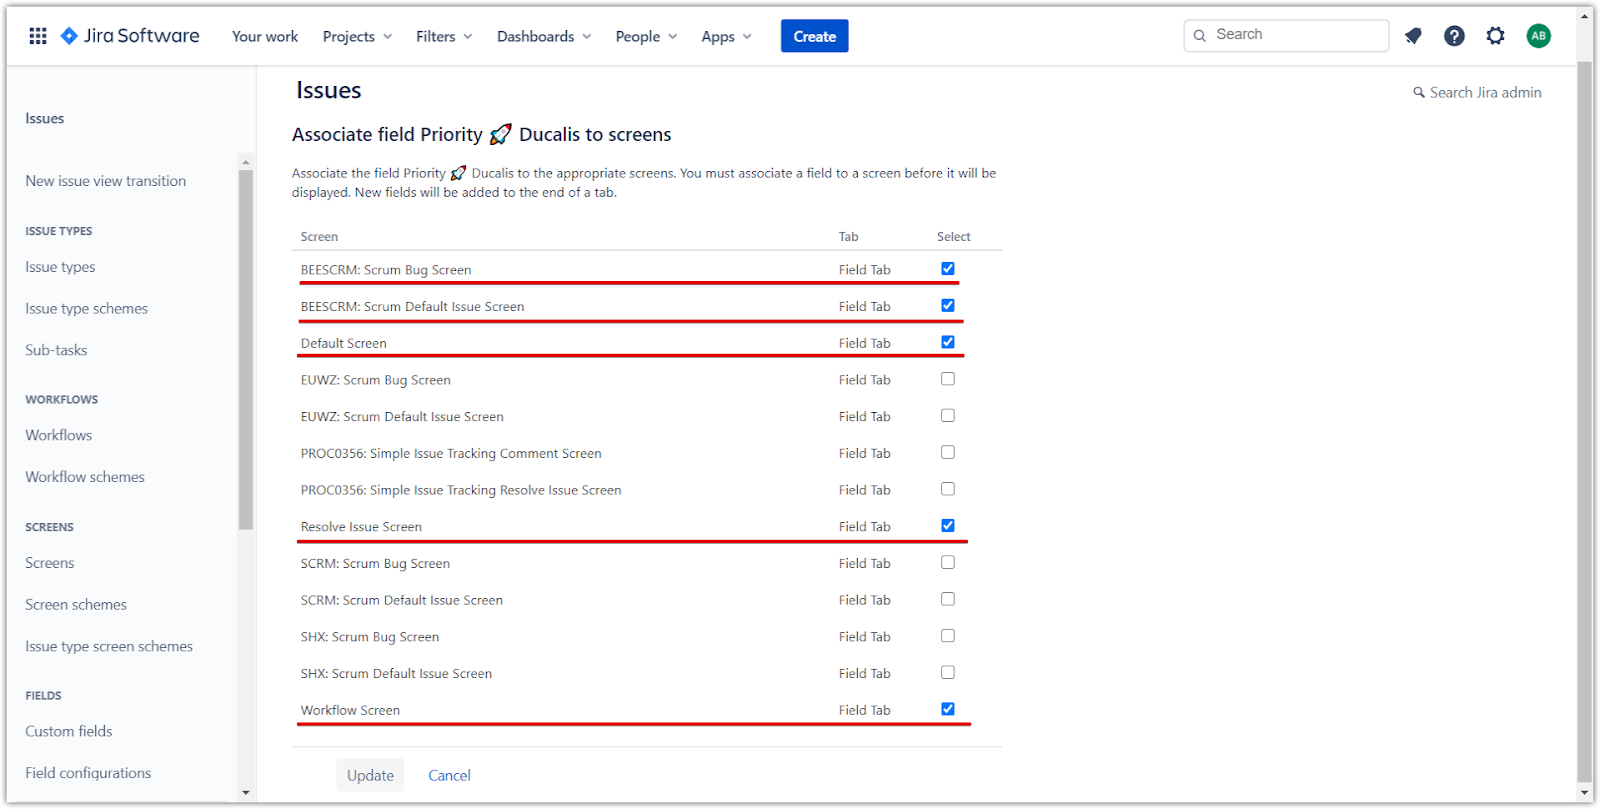Click the sidebar scrollbar thumb
Screen dimensions: 1600x809
pyautogui.click(x=246, y=349)
